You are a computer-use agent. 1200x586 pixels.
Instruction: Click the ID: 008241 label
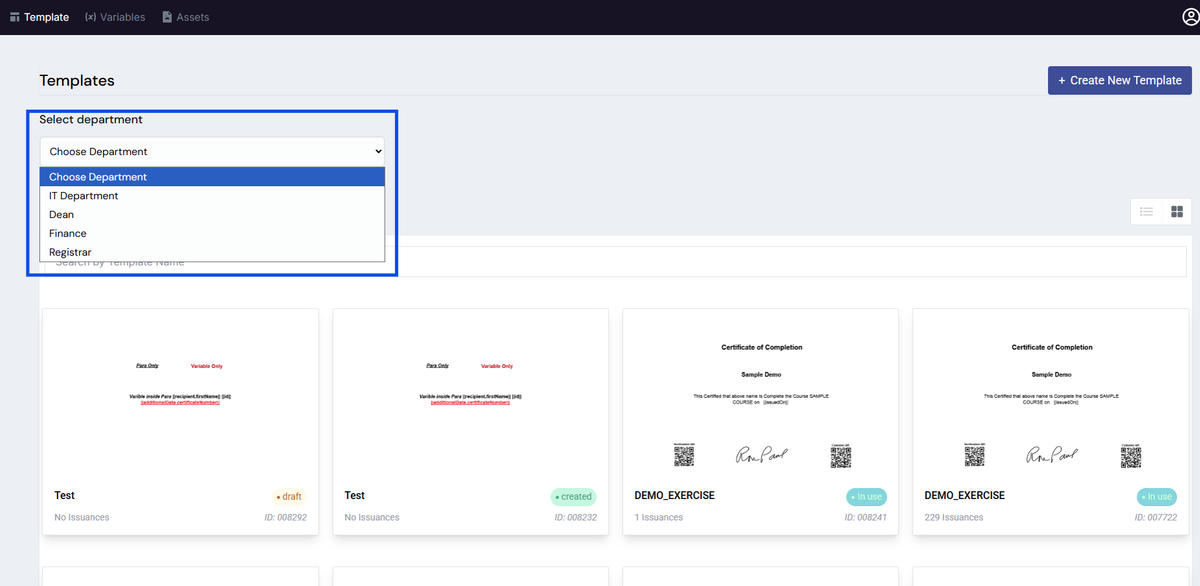pos(865,518)
